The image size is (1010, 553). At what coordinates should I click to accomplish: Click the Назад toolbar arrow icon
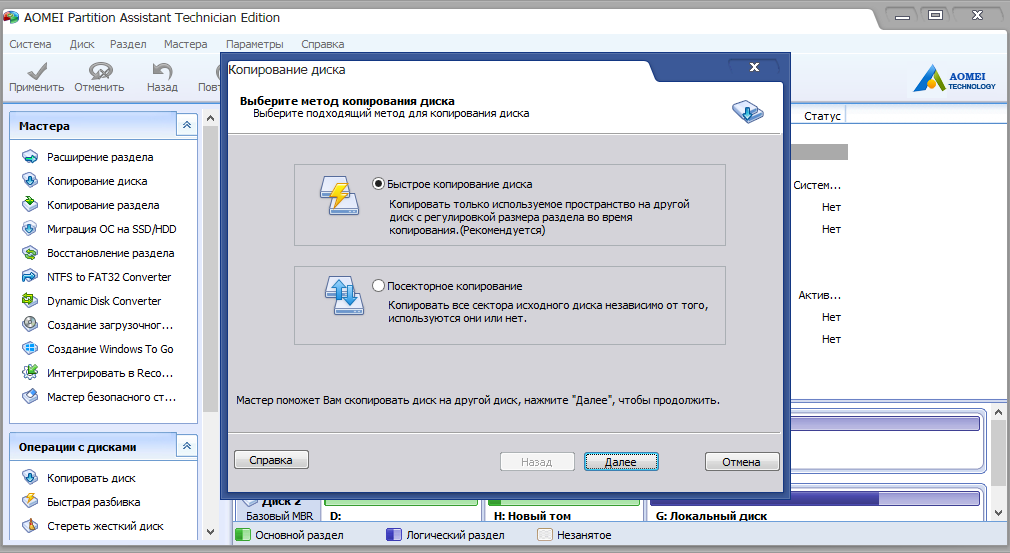coord(162,70)
